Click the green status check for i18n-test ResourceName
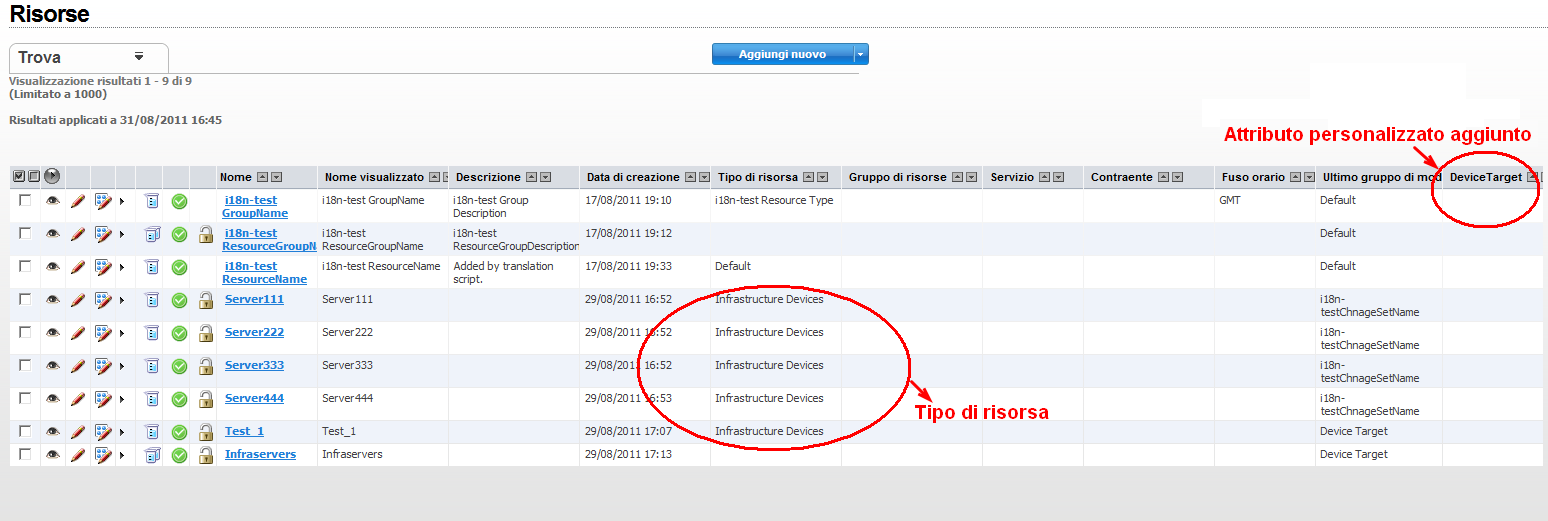1548x521 pixels. [179, 267]
